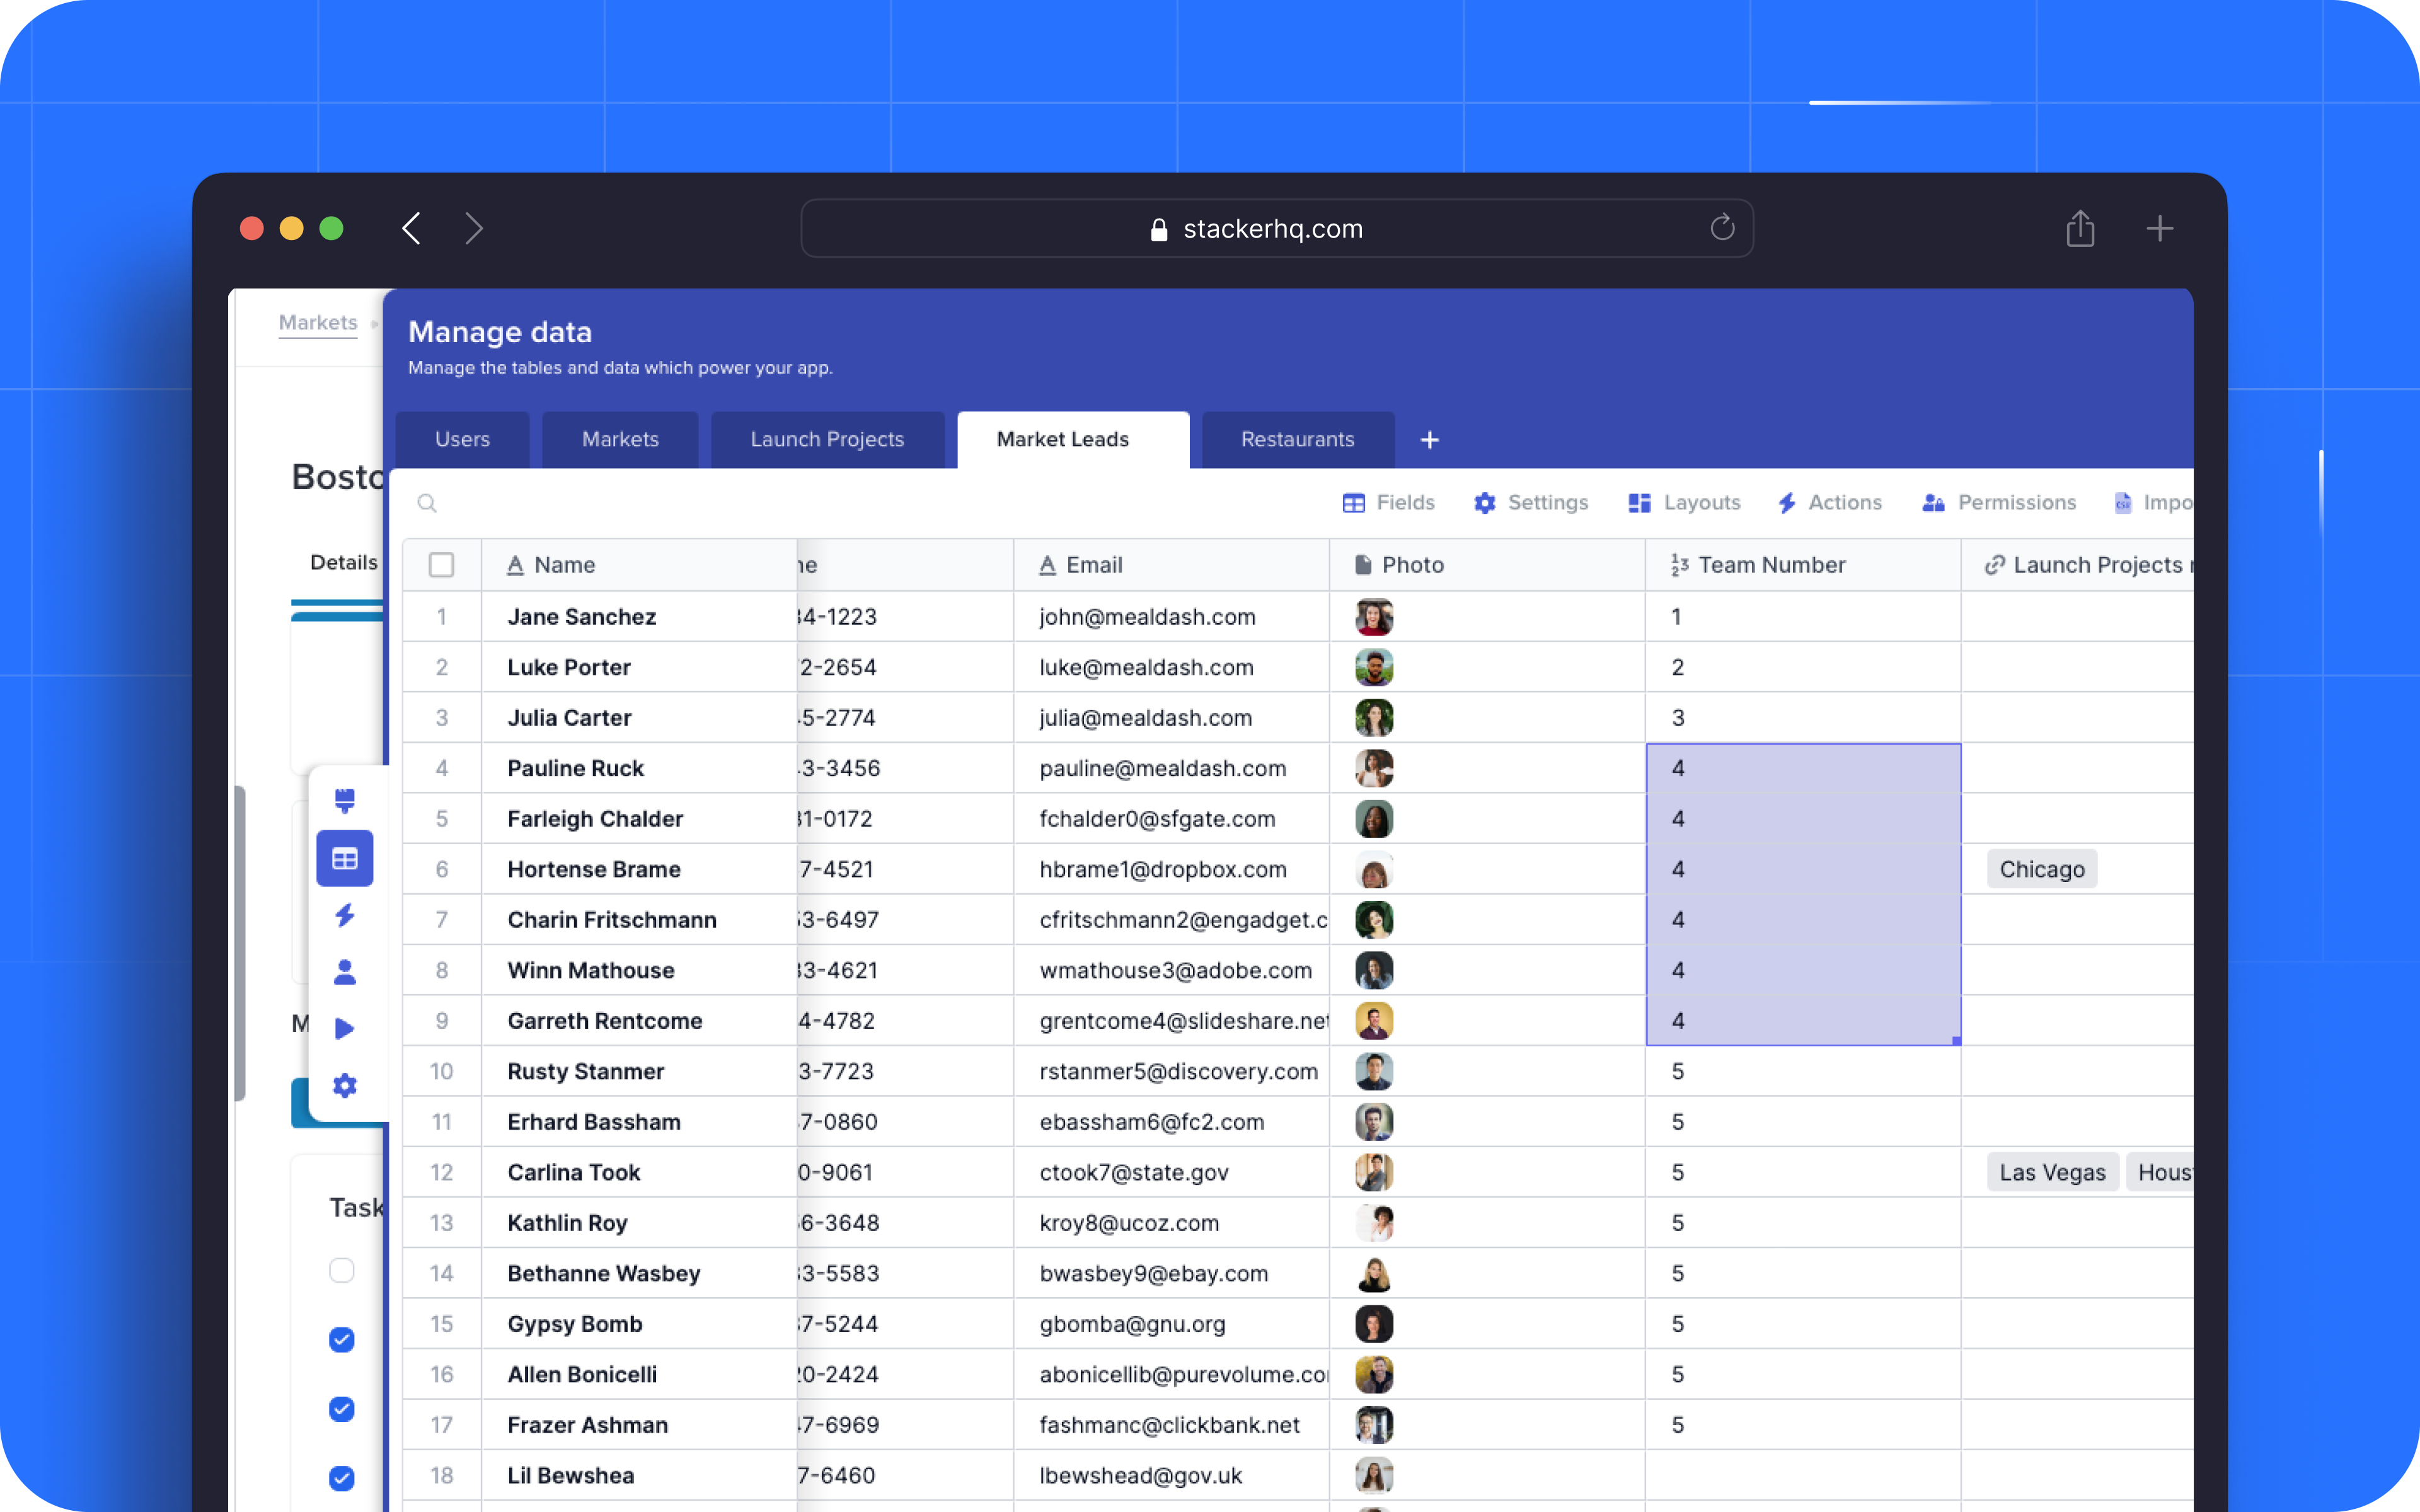Viewport: 2420px width, 1512px height.
Task: Click the search magnifier icon in the table toolbar
Action: pos(427,503)
